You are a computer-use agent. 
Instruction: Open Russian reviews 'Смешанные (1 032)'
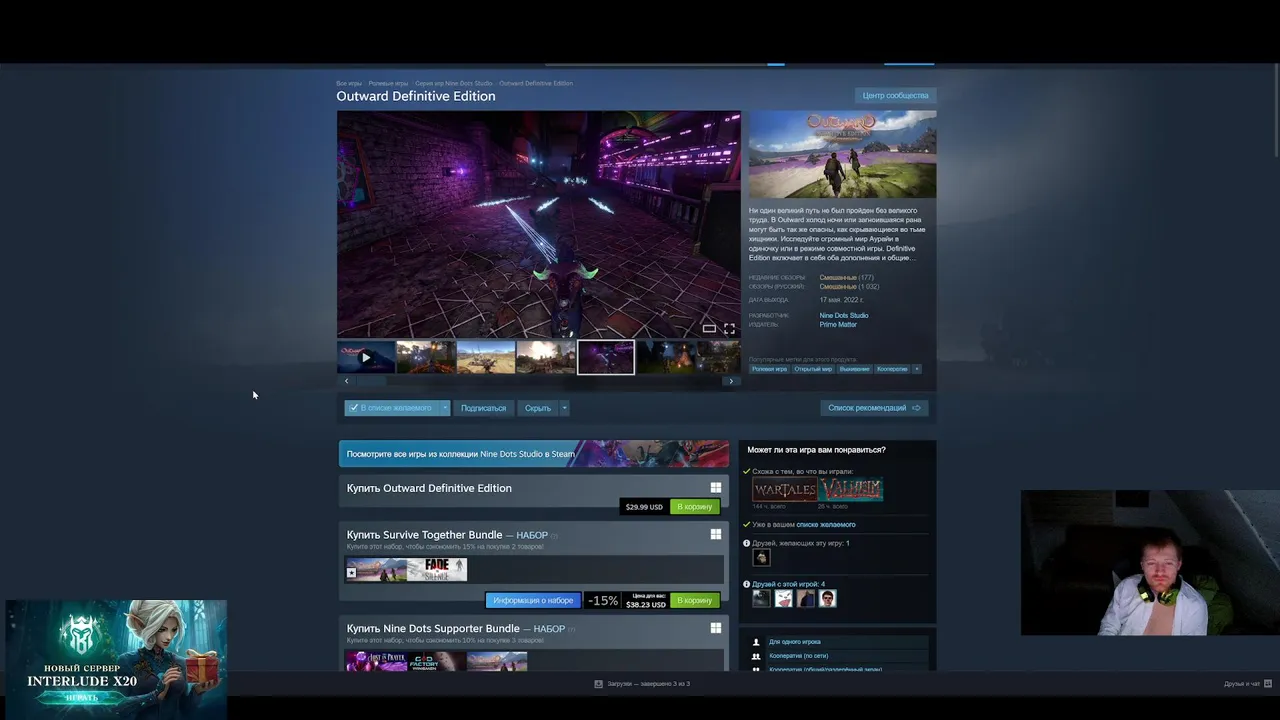tap(849, 287)
